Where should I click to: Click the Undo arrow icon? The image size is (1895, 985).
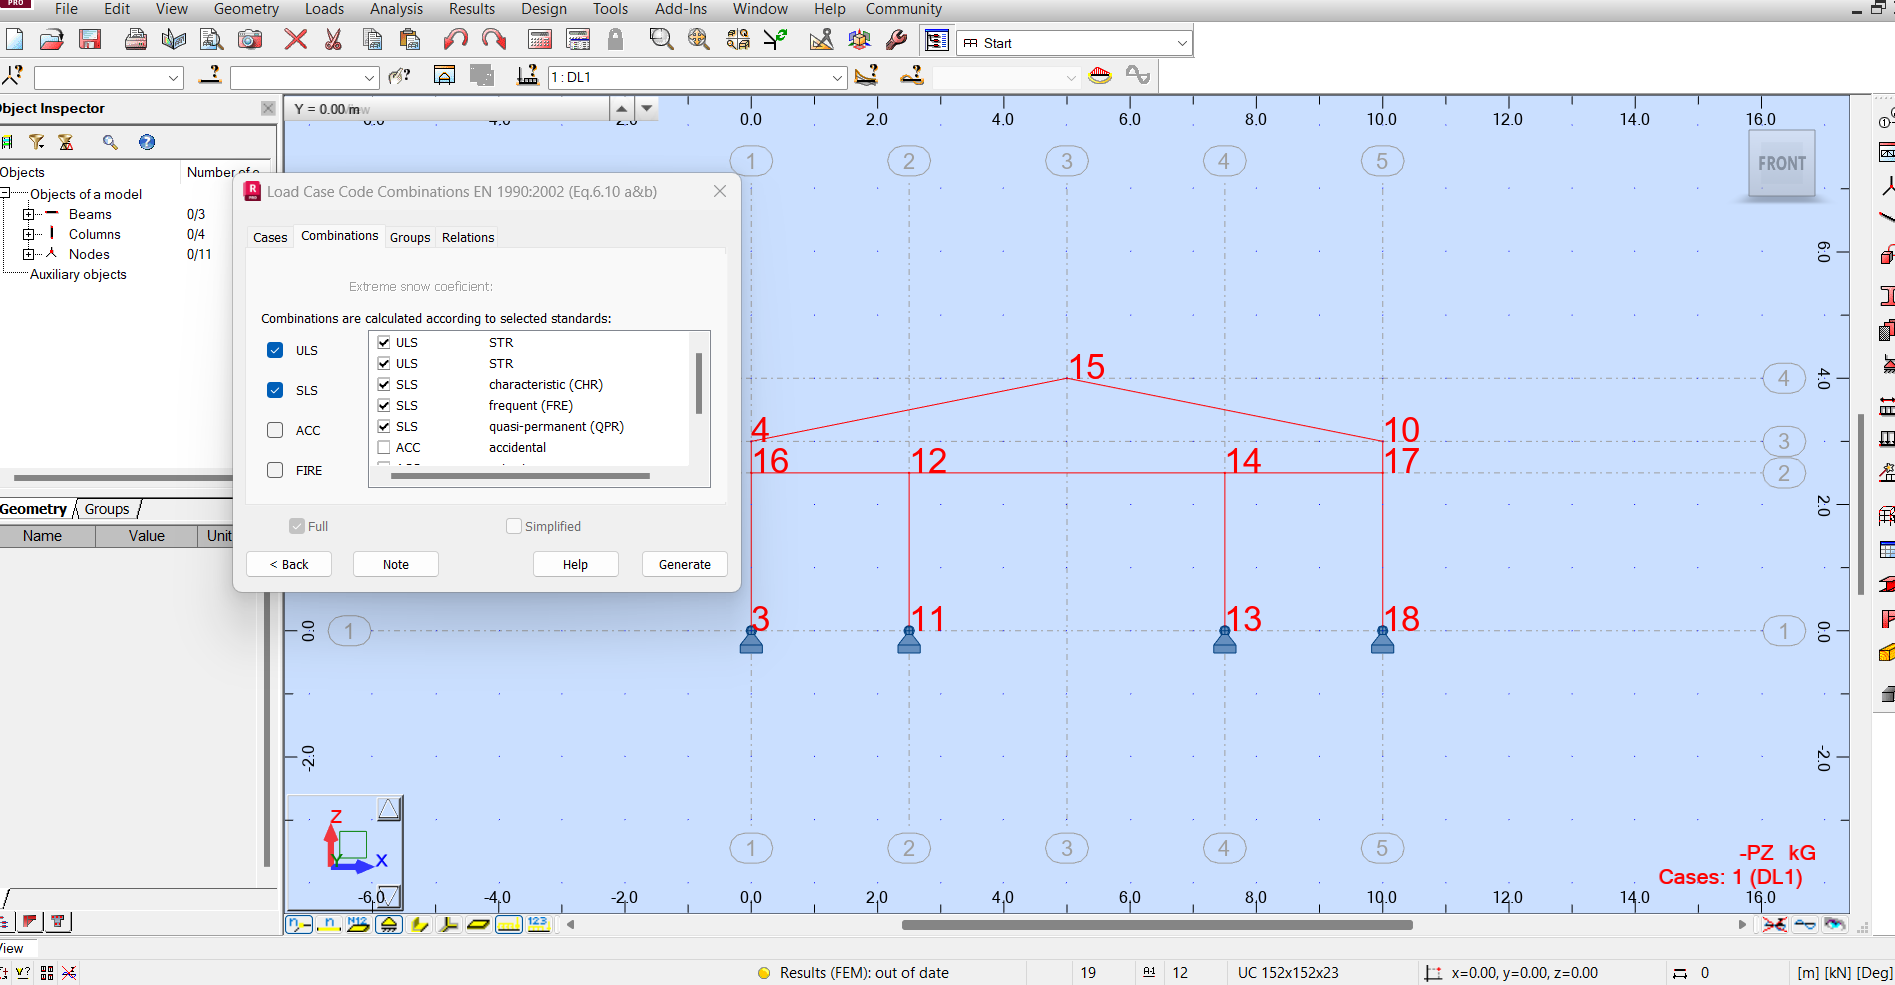455,40
